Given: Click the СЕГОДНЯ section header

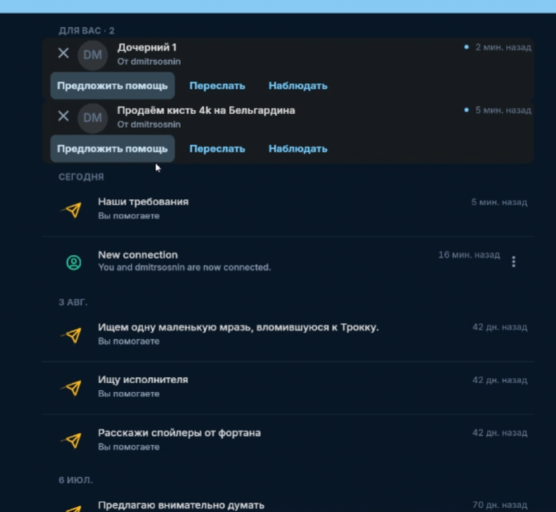Looking at the screenshot, I should [x=81, y=177].
